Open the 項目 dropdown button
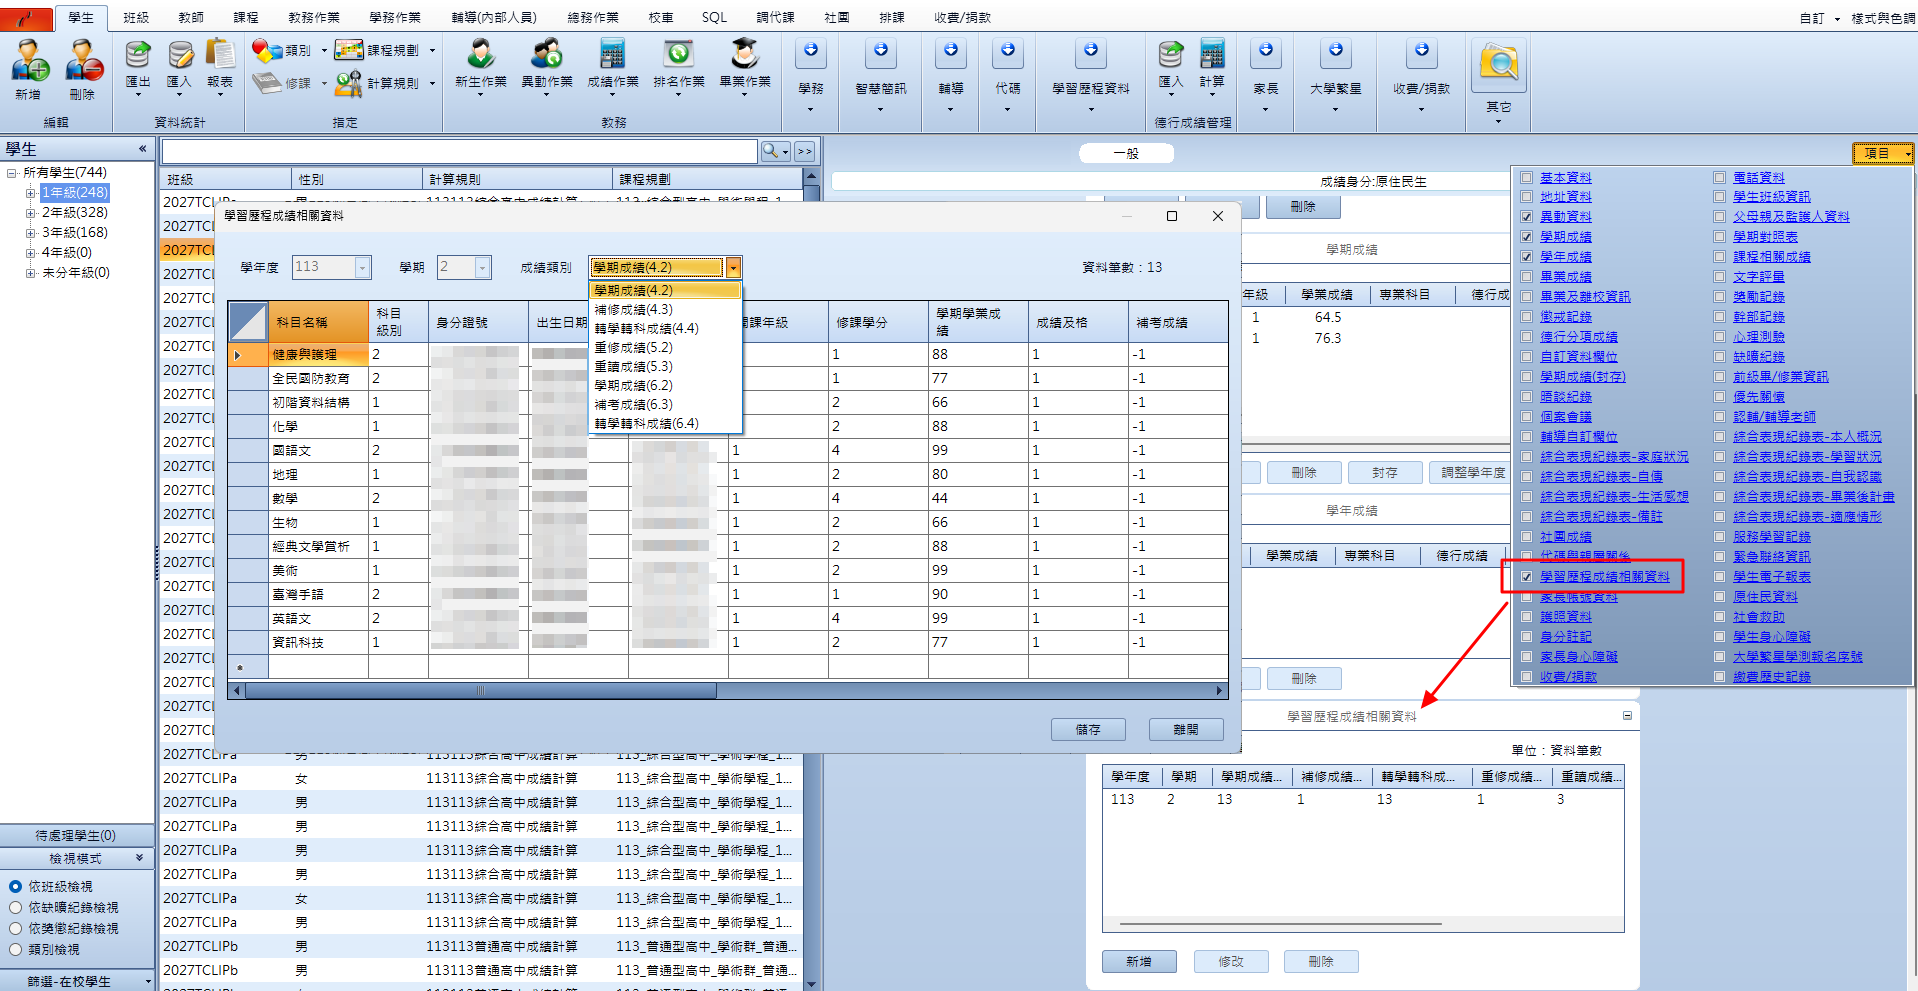This screenshot has height=991, width=1918. point(1883,153)
